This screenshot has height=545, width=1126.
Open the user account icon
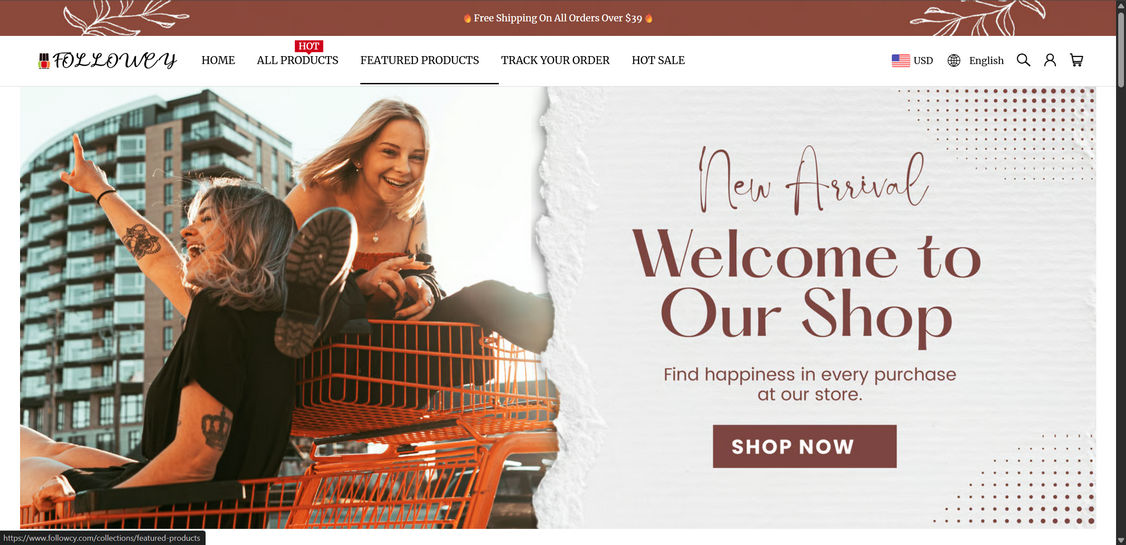[x=1050, y=60]
